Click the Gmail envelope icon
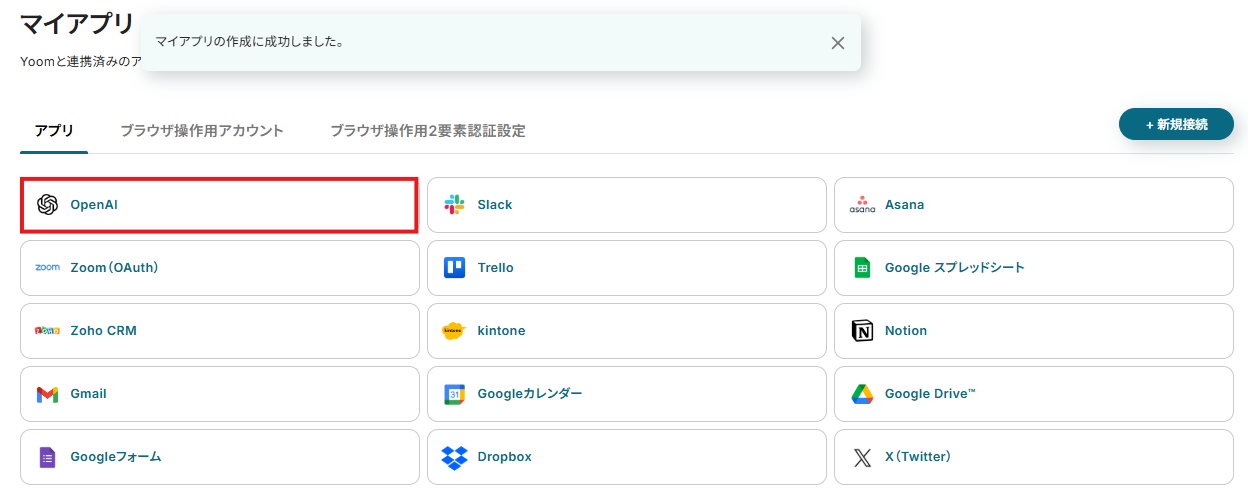The width and height of the screenshot is (1248, 494). click(x=47, y=394)
